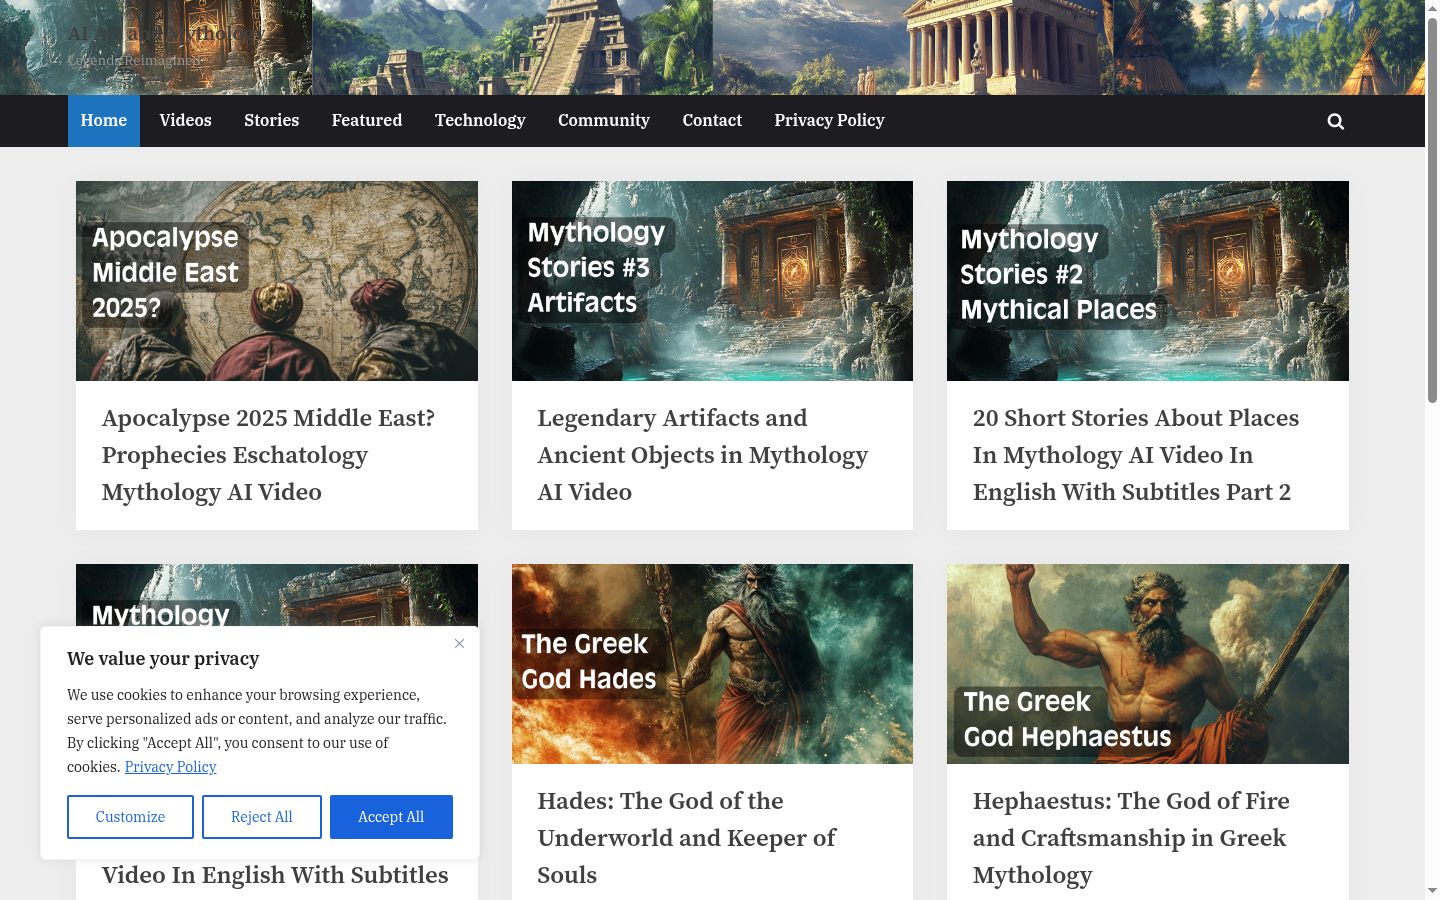Read the Apocalypse 2025 Middle East post title
This screenshot has height=900, width=1440.
[x=268, y=455]
